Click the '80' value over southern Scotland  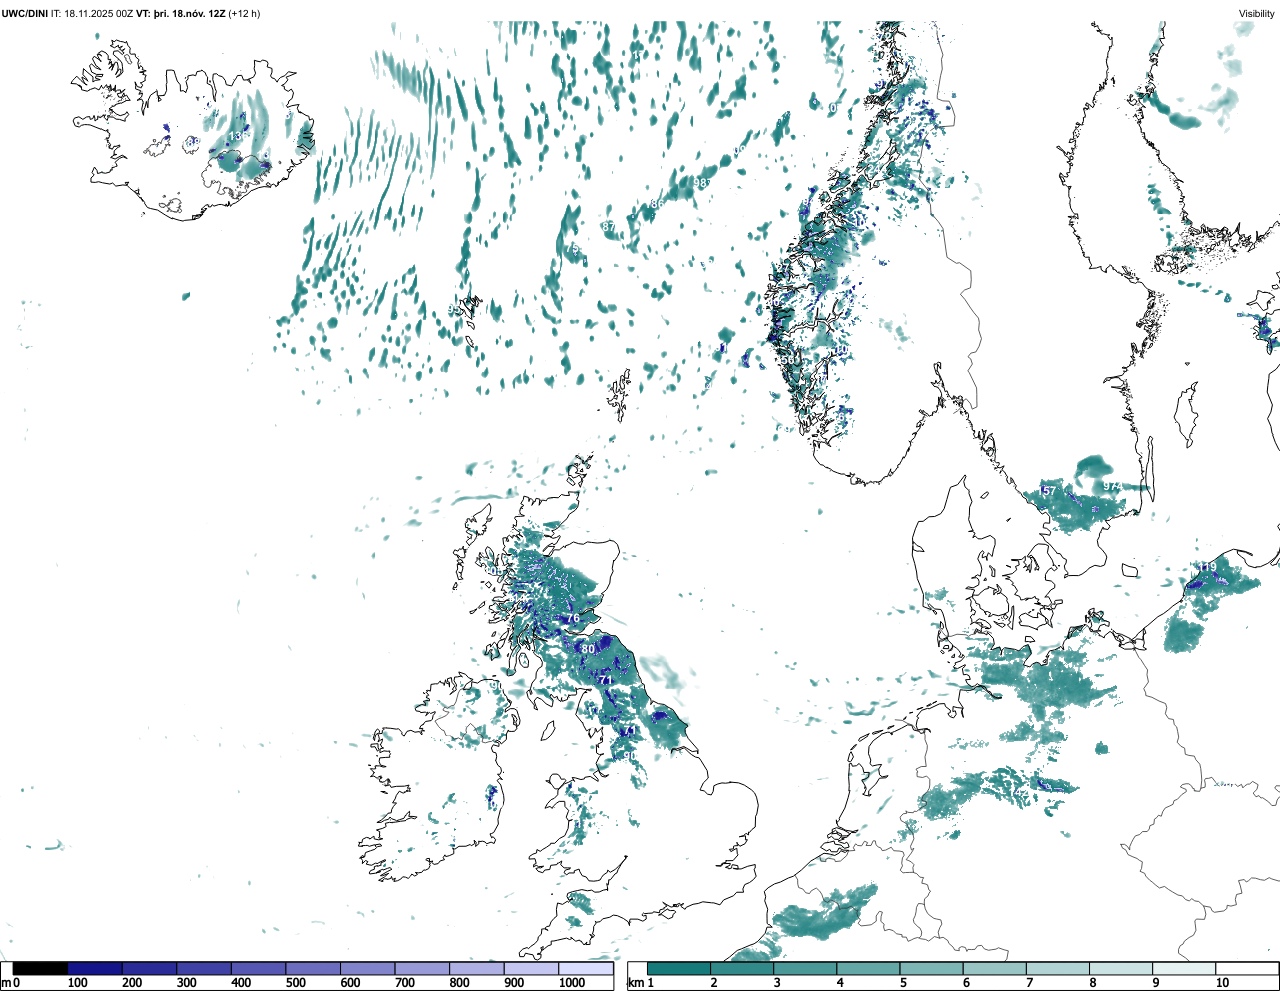tap(588, 649)
